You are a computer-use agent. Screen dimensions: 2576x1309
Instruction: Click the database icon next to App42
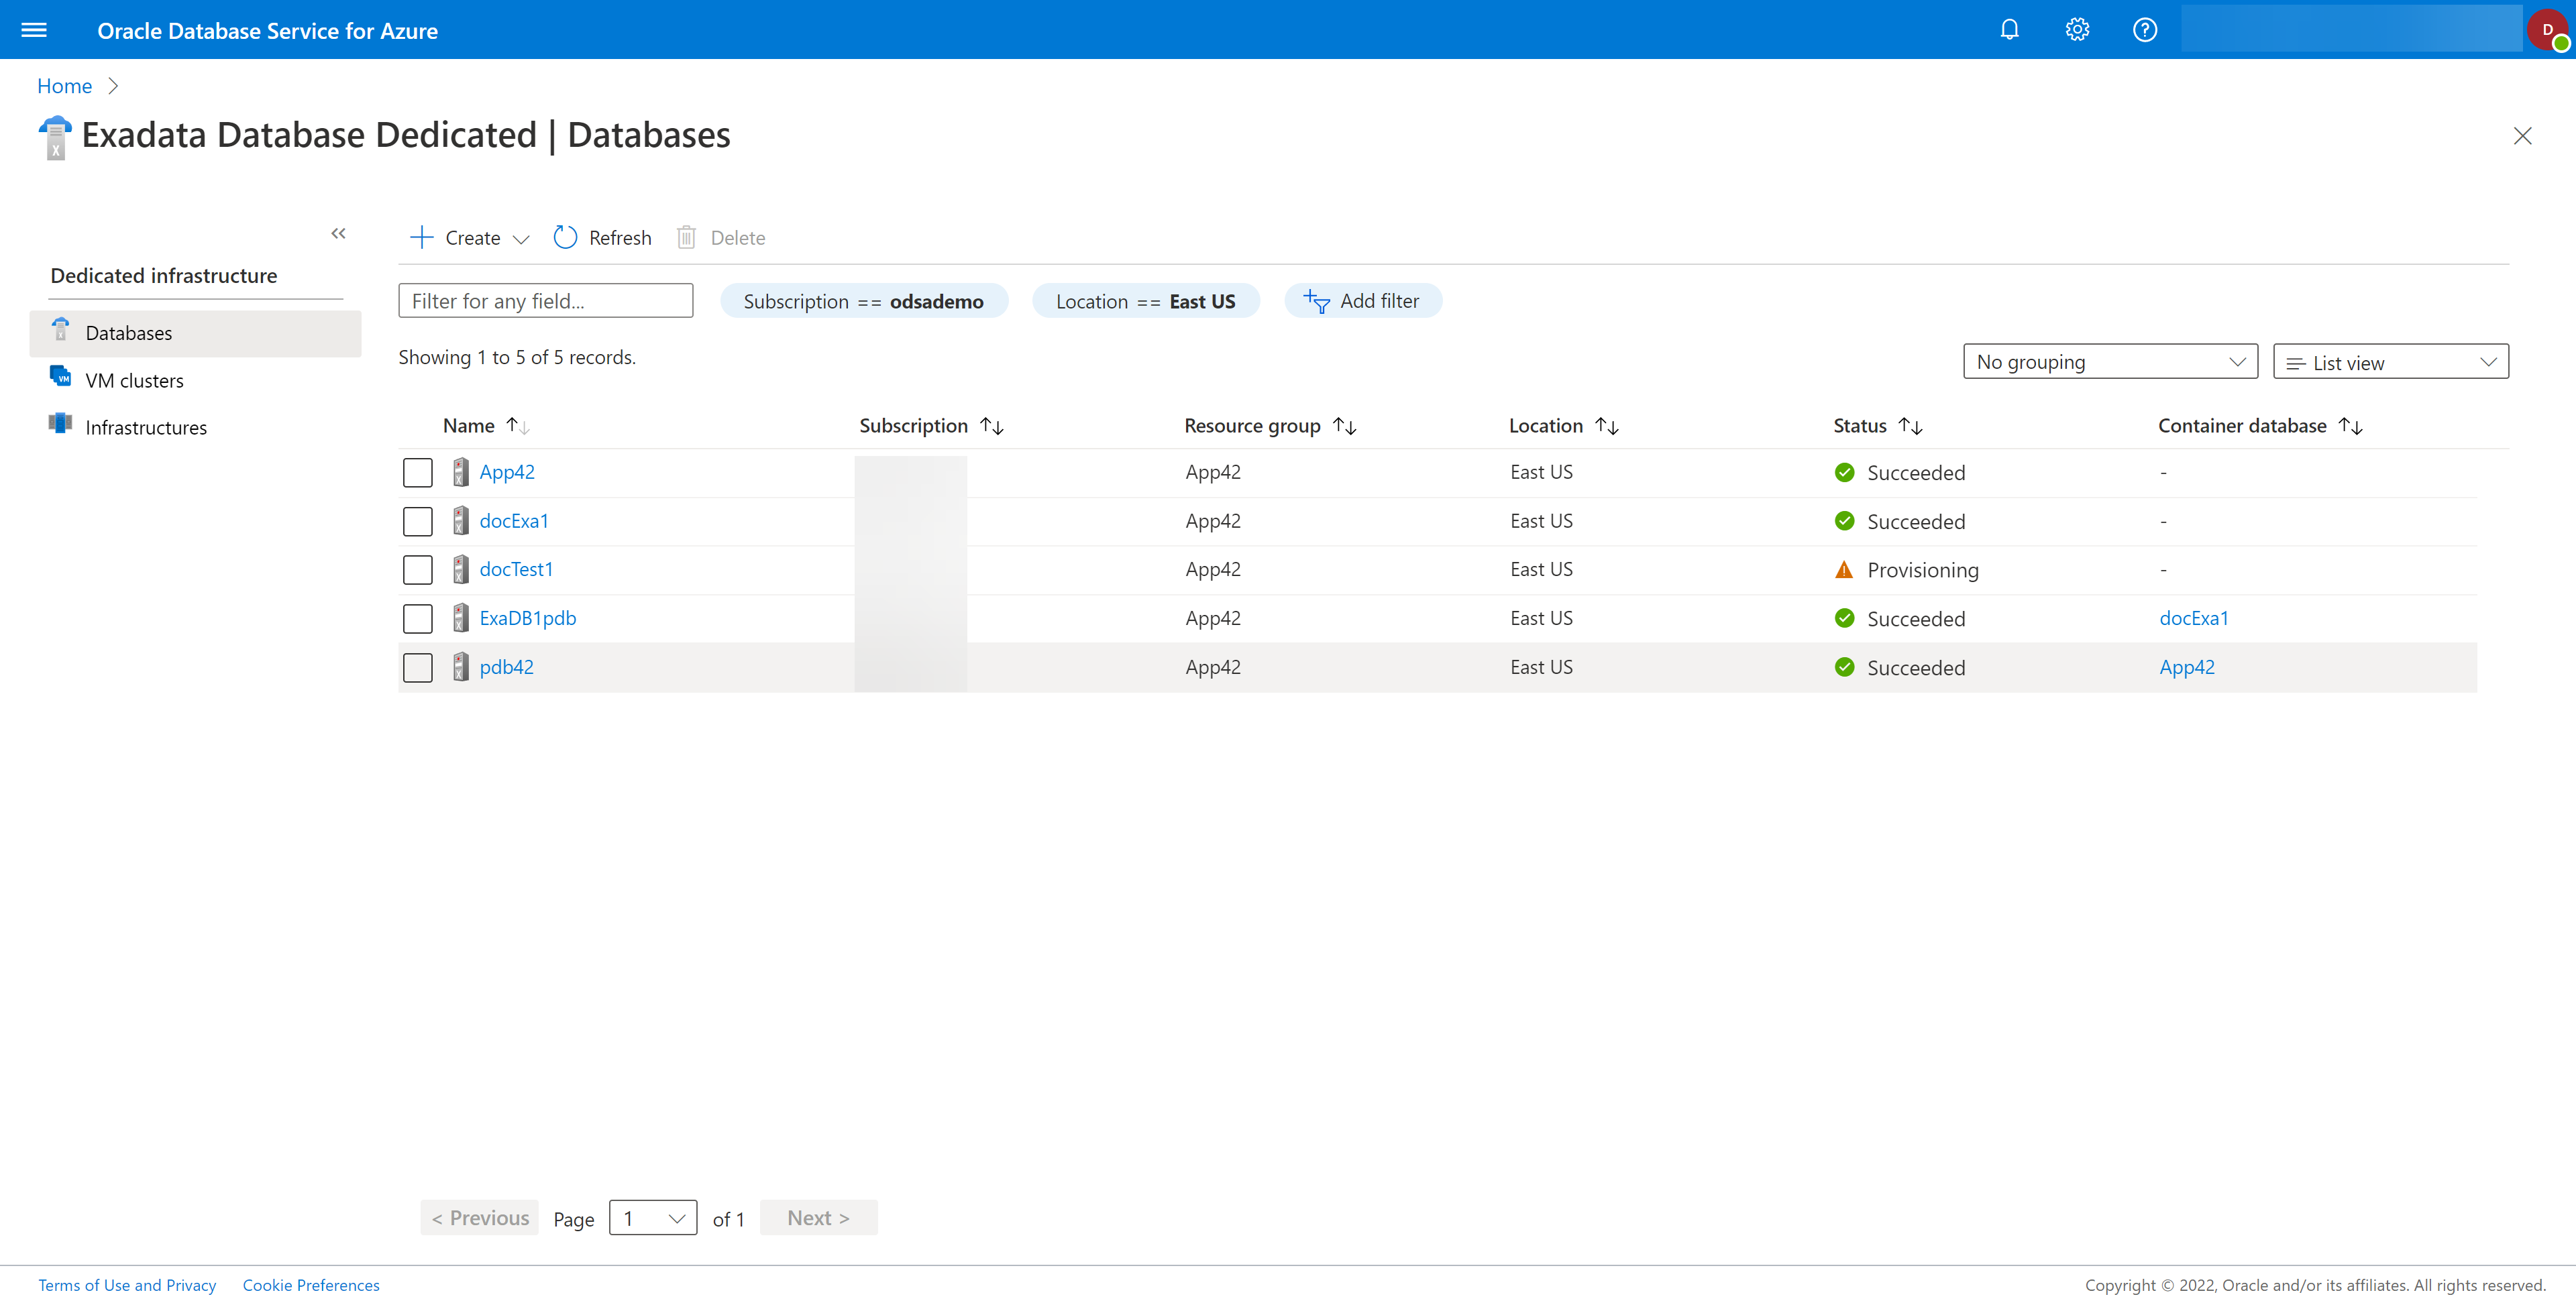460,472
